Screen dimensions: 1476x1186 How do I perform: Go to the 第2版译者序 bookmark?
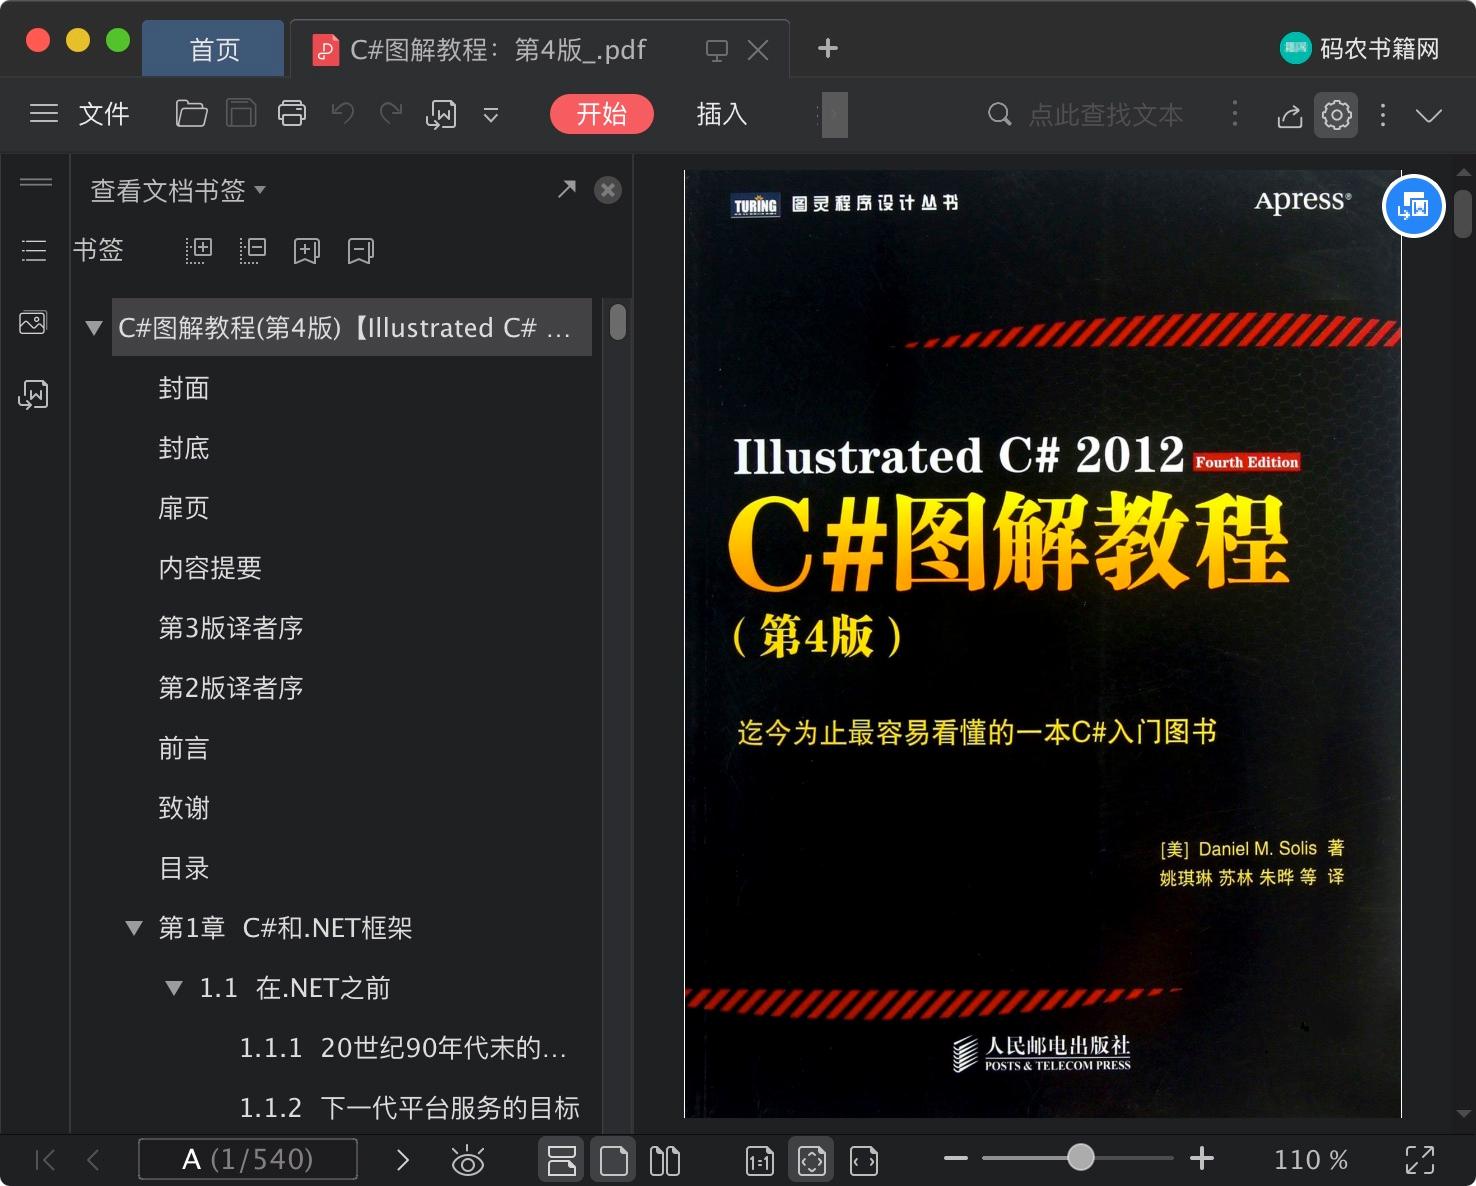click(231, 688)
